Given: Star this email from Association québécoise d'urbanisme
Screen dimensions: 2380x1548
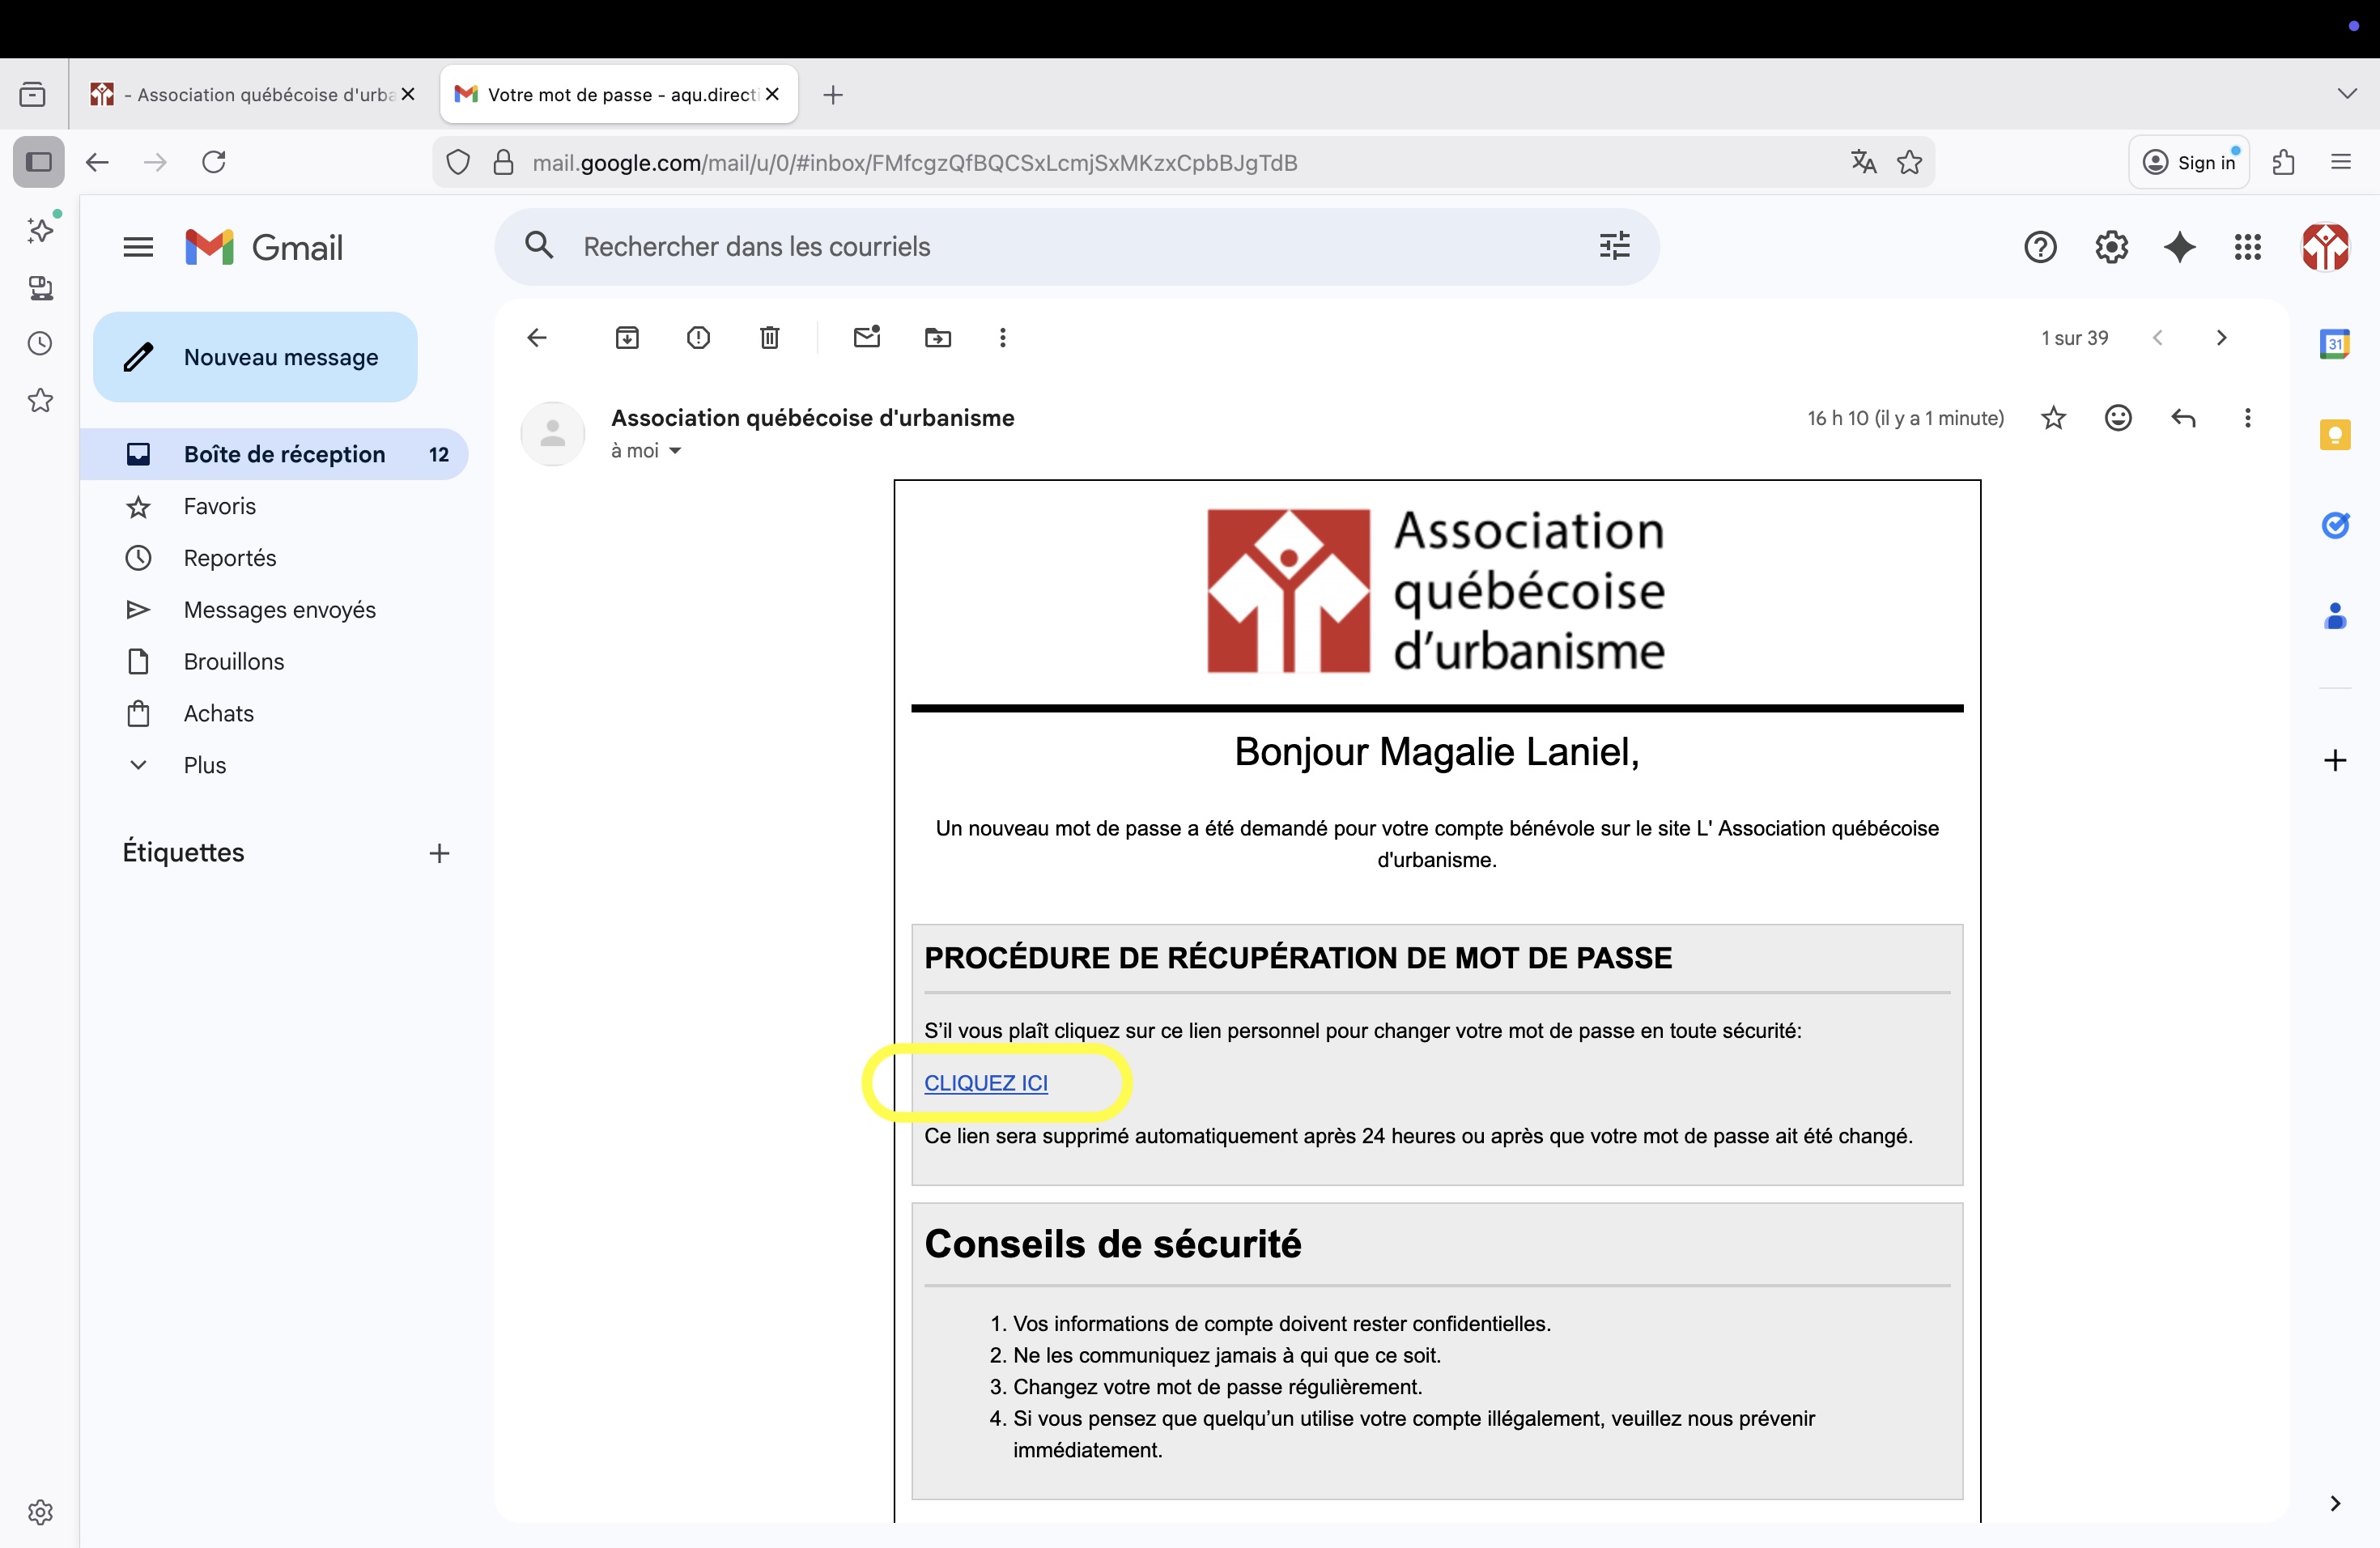Looking at the screenshot, I should [2053, 418].
